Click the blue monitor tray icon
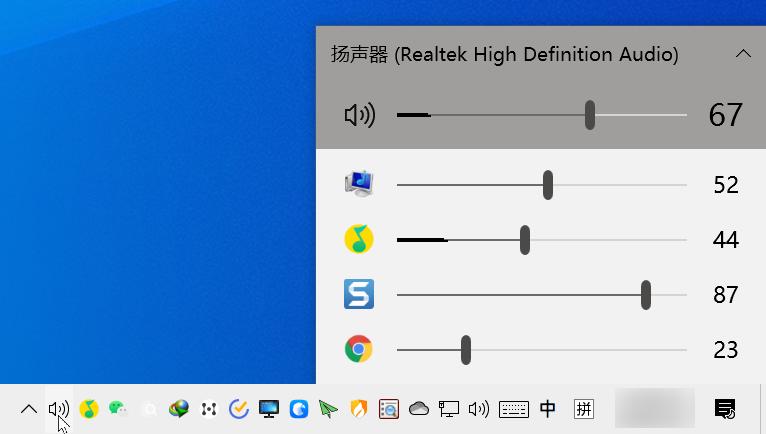Image resolution: width=766 pixels, height=434 pixels. click(269, 409)
